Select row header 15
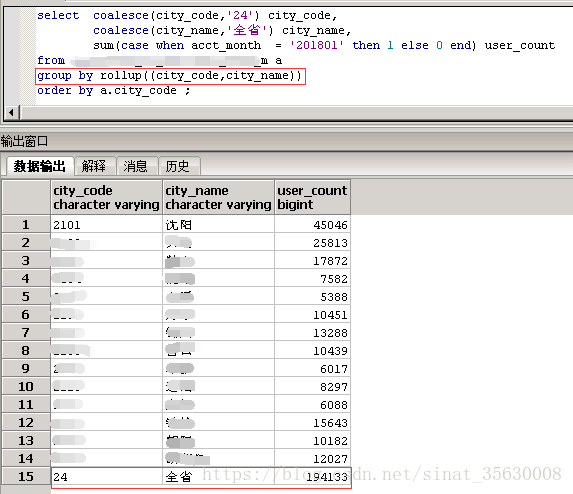 26,476
